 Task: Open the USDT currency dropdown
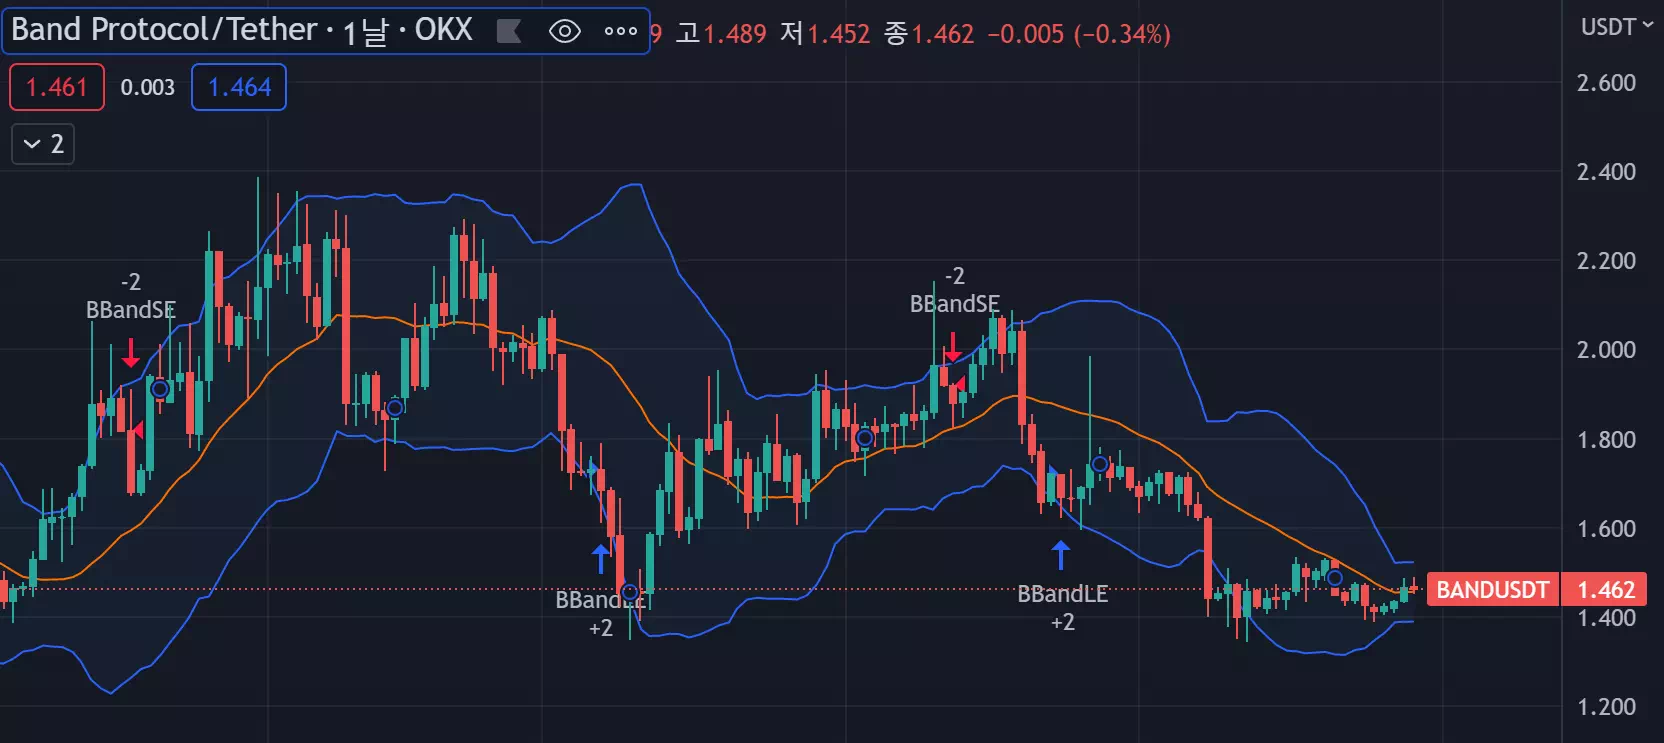point(1616,27)
